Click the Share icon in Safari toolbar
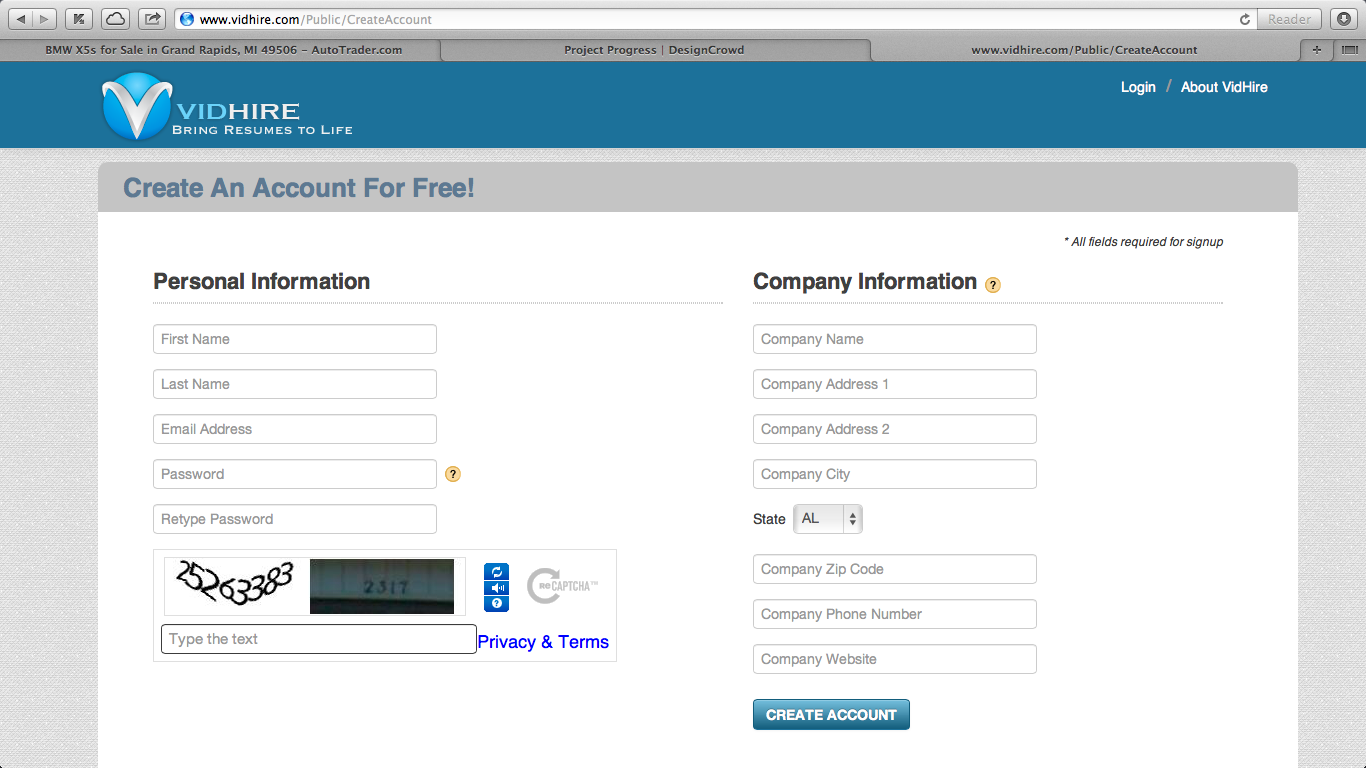Image resolution: width=1366 pixels, height=768 pixels. (152, 19)
